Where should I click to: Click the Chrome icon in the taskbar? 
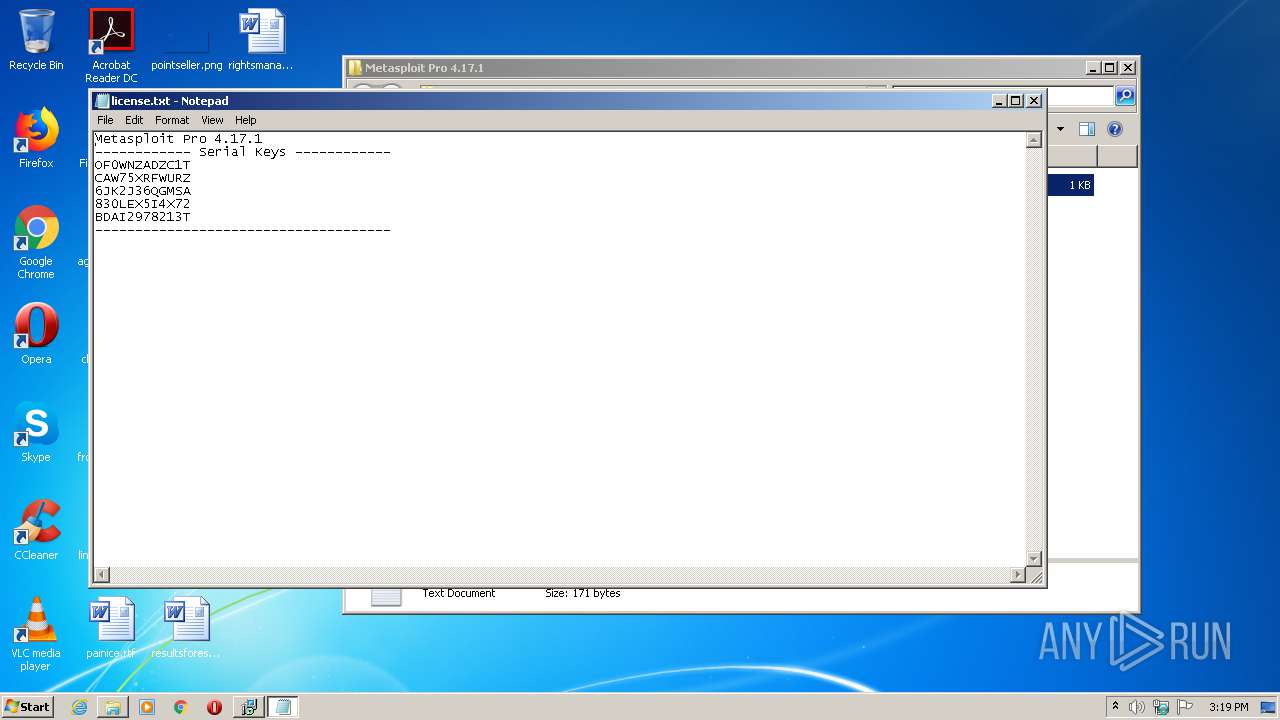pyautogui.click(x=180, y=707)
